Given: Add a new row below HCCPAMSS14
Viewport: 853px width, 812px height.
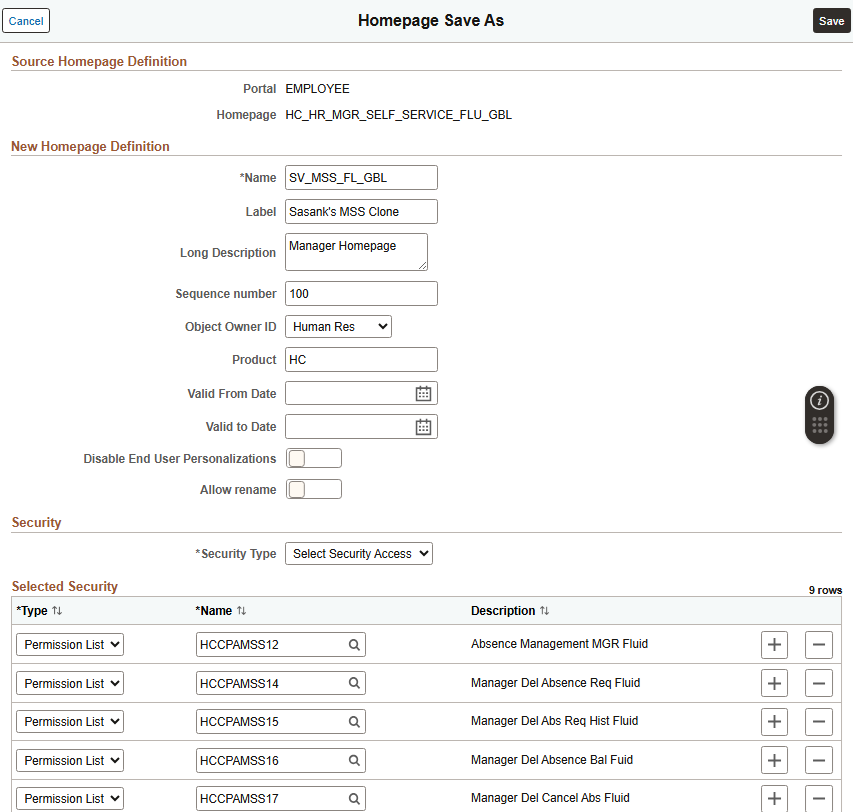Looking at the screenshot, I should point(774,683).
